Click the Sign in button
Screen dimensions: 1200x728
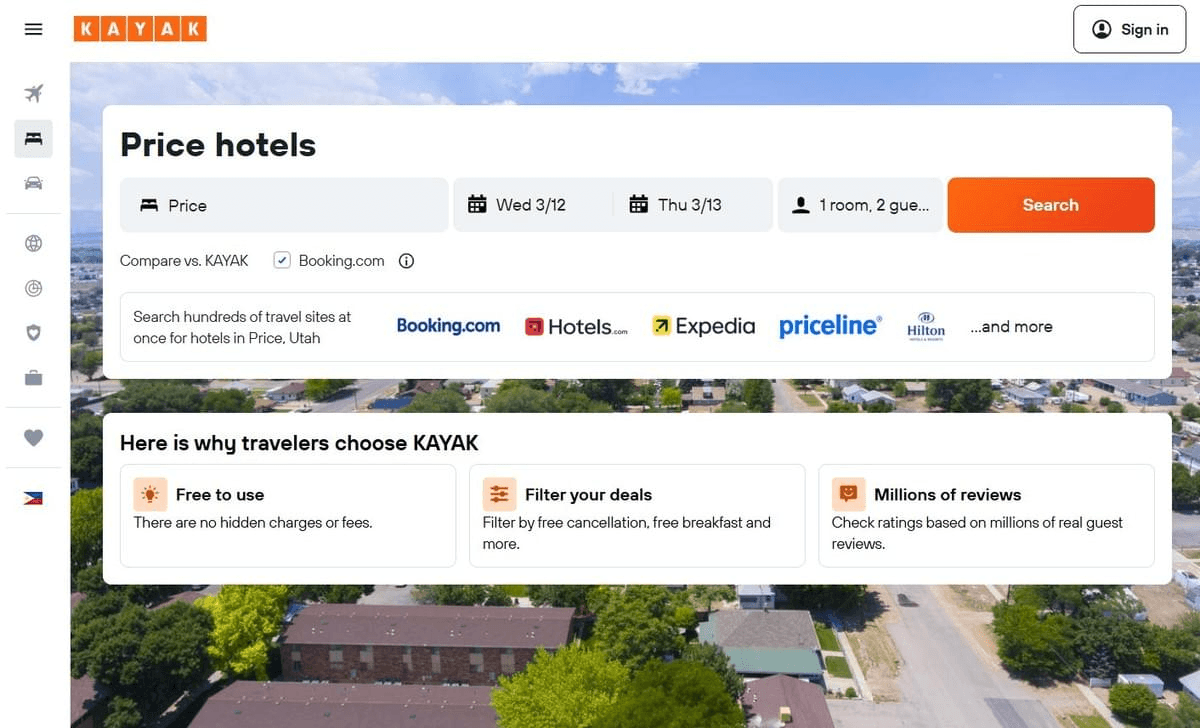pyautogui.click(x=1129, y=29)
